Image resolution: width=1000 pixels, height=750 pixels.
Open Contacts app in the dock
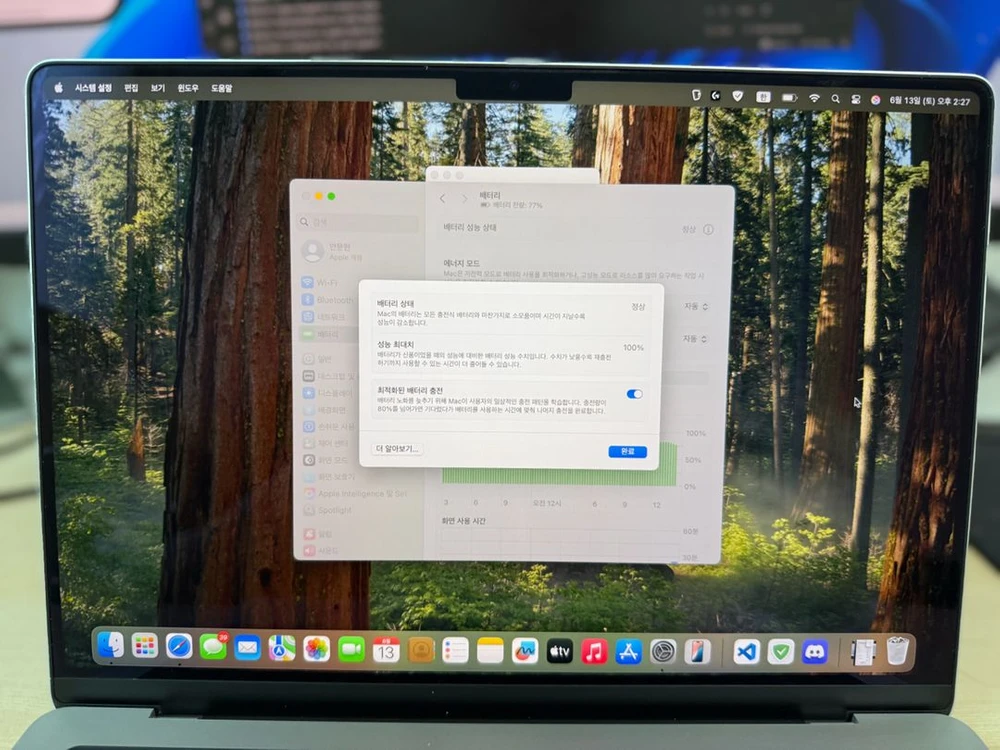click(420, 651)
